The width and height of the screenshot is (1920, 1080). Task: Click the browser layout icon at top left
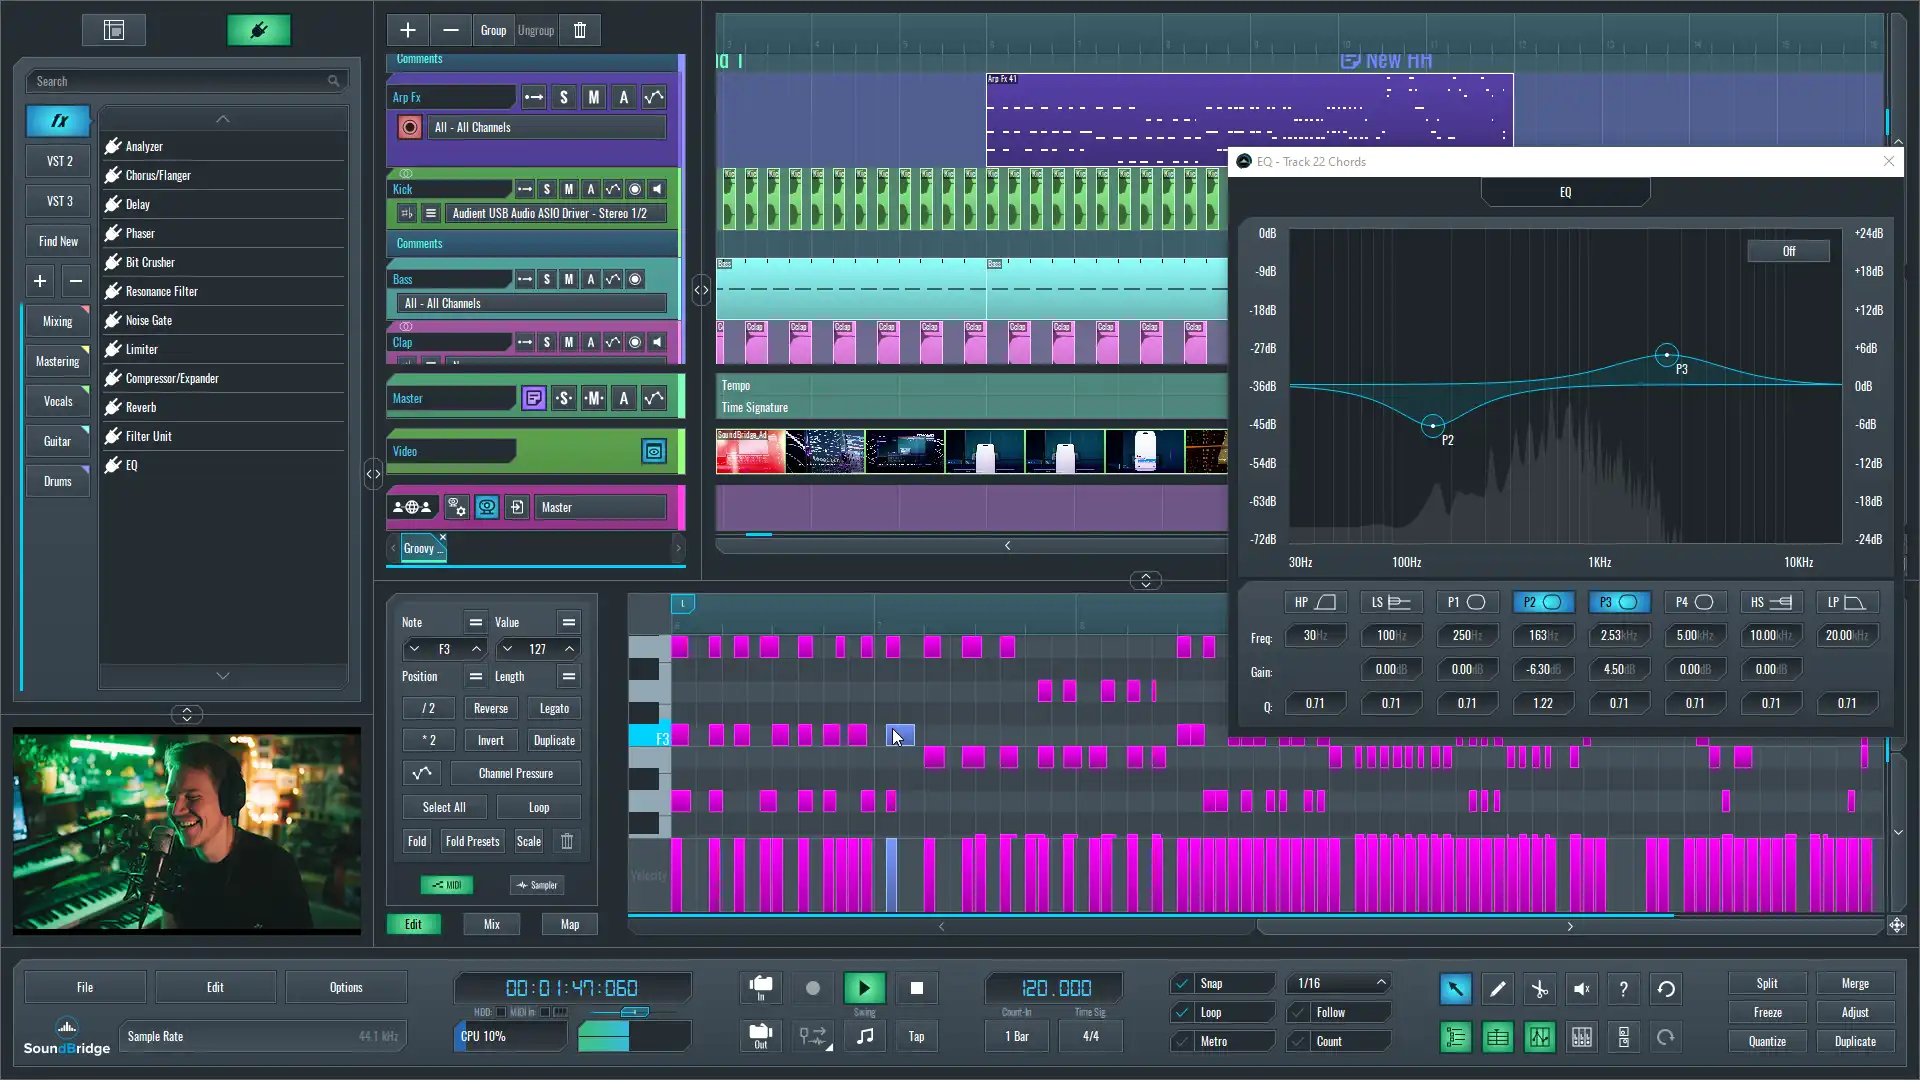pos(114,30)
